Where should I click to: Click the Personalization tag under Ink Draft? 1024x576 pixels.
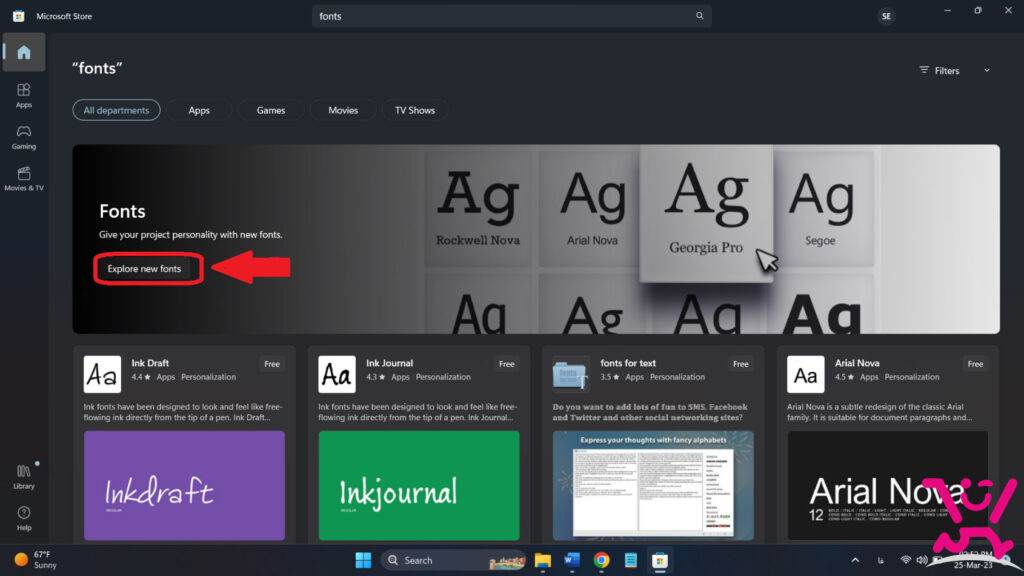click(x=208, y=377)
